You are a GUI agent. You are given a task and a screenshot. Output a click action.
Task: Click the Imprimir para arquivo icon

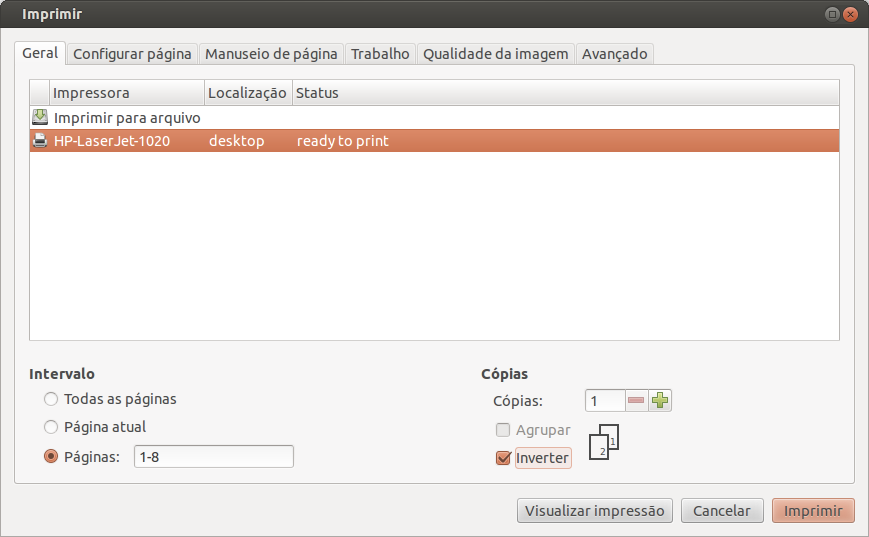40,117
